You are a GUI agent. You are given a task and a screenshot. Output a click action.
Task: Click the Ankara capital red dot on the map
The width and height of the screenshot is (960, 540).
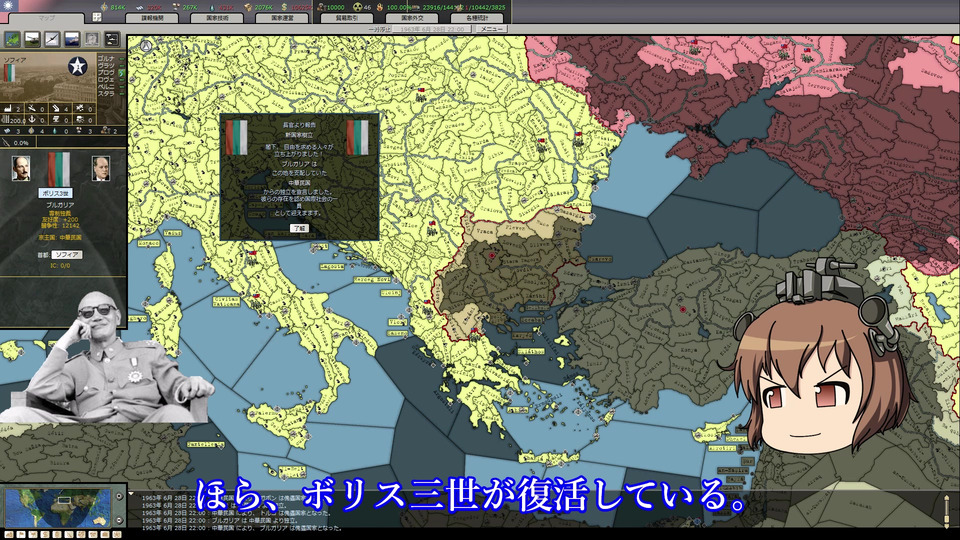[683, 310]
